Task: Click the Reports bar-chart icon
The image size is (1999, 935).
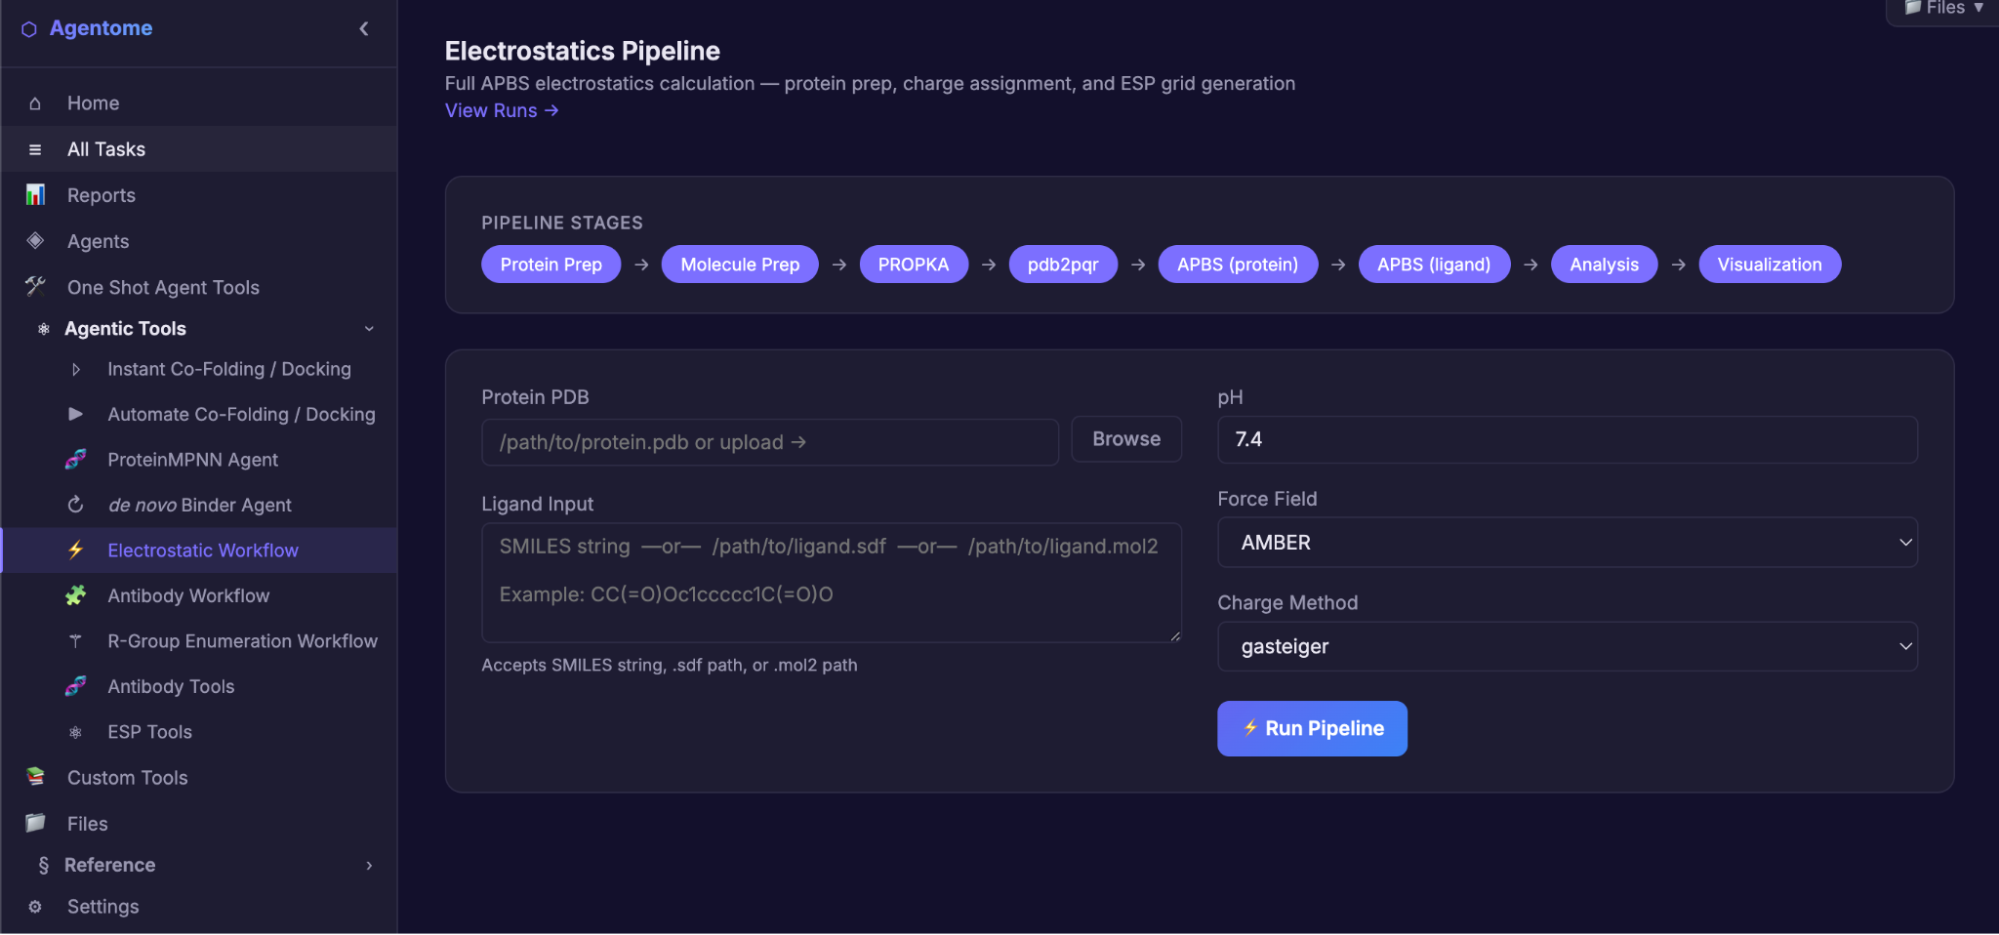Action: tap(35, 195)
